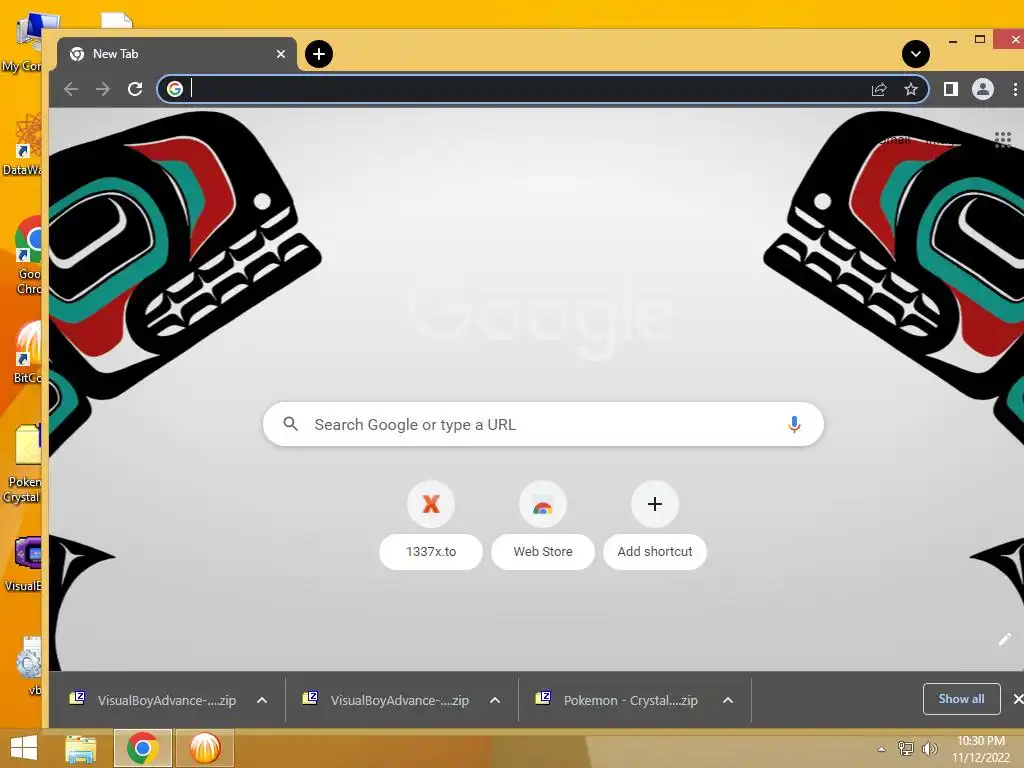
Task: Open the Google apps grid
Action: pos(1002,139)
